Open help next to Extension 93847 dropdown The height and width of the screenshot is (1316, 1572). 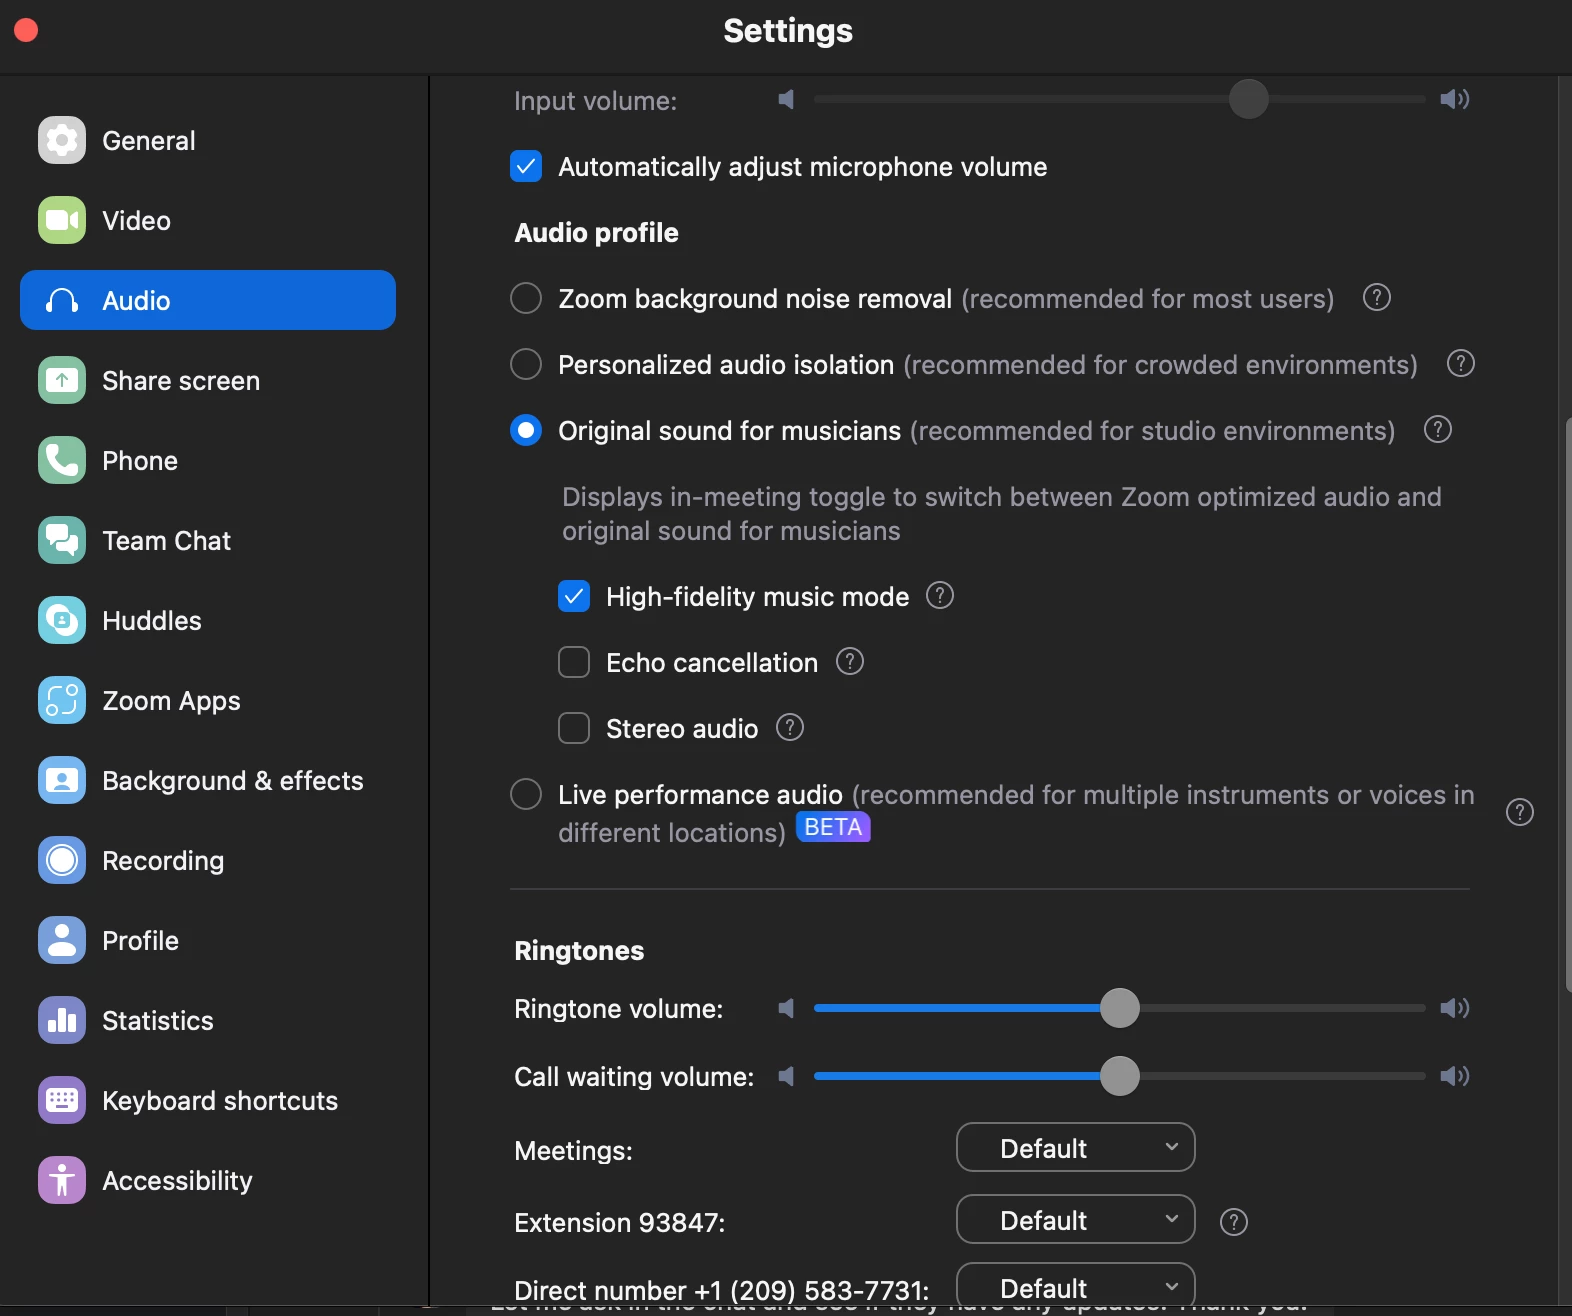[1234, 1221]
